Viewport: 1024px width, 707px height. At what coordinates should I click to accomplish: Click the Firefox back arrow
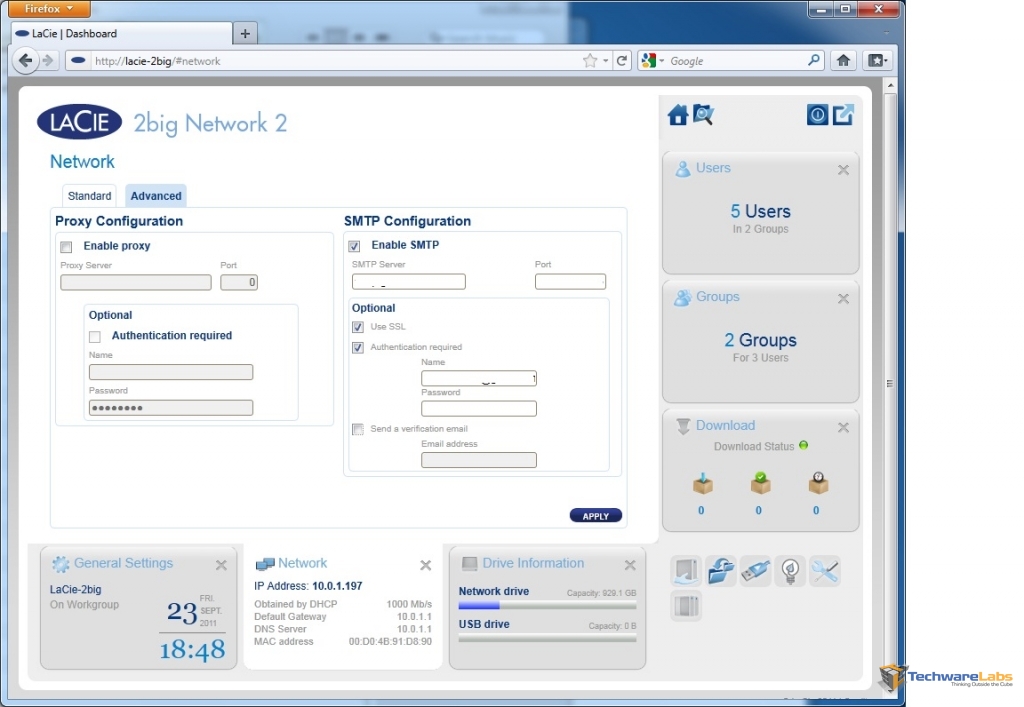click(x=25, y=61)
